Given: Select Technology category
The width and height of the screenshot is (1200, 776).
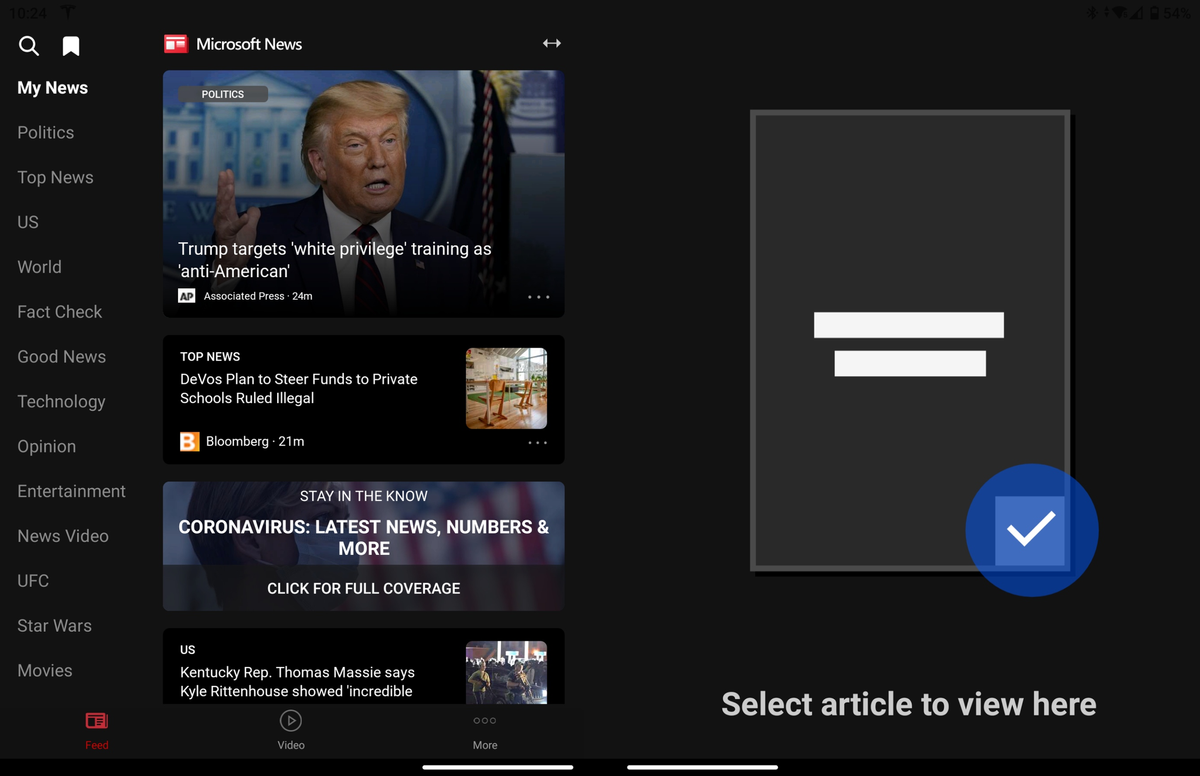Looking at the screenshot, I should tap(61, 402).
